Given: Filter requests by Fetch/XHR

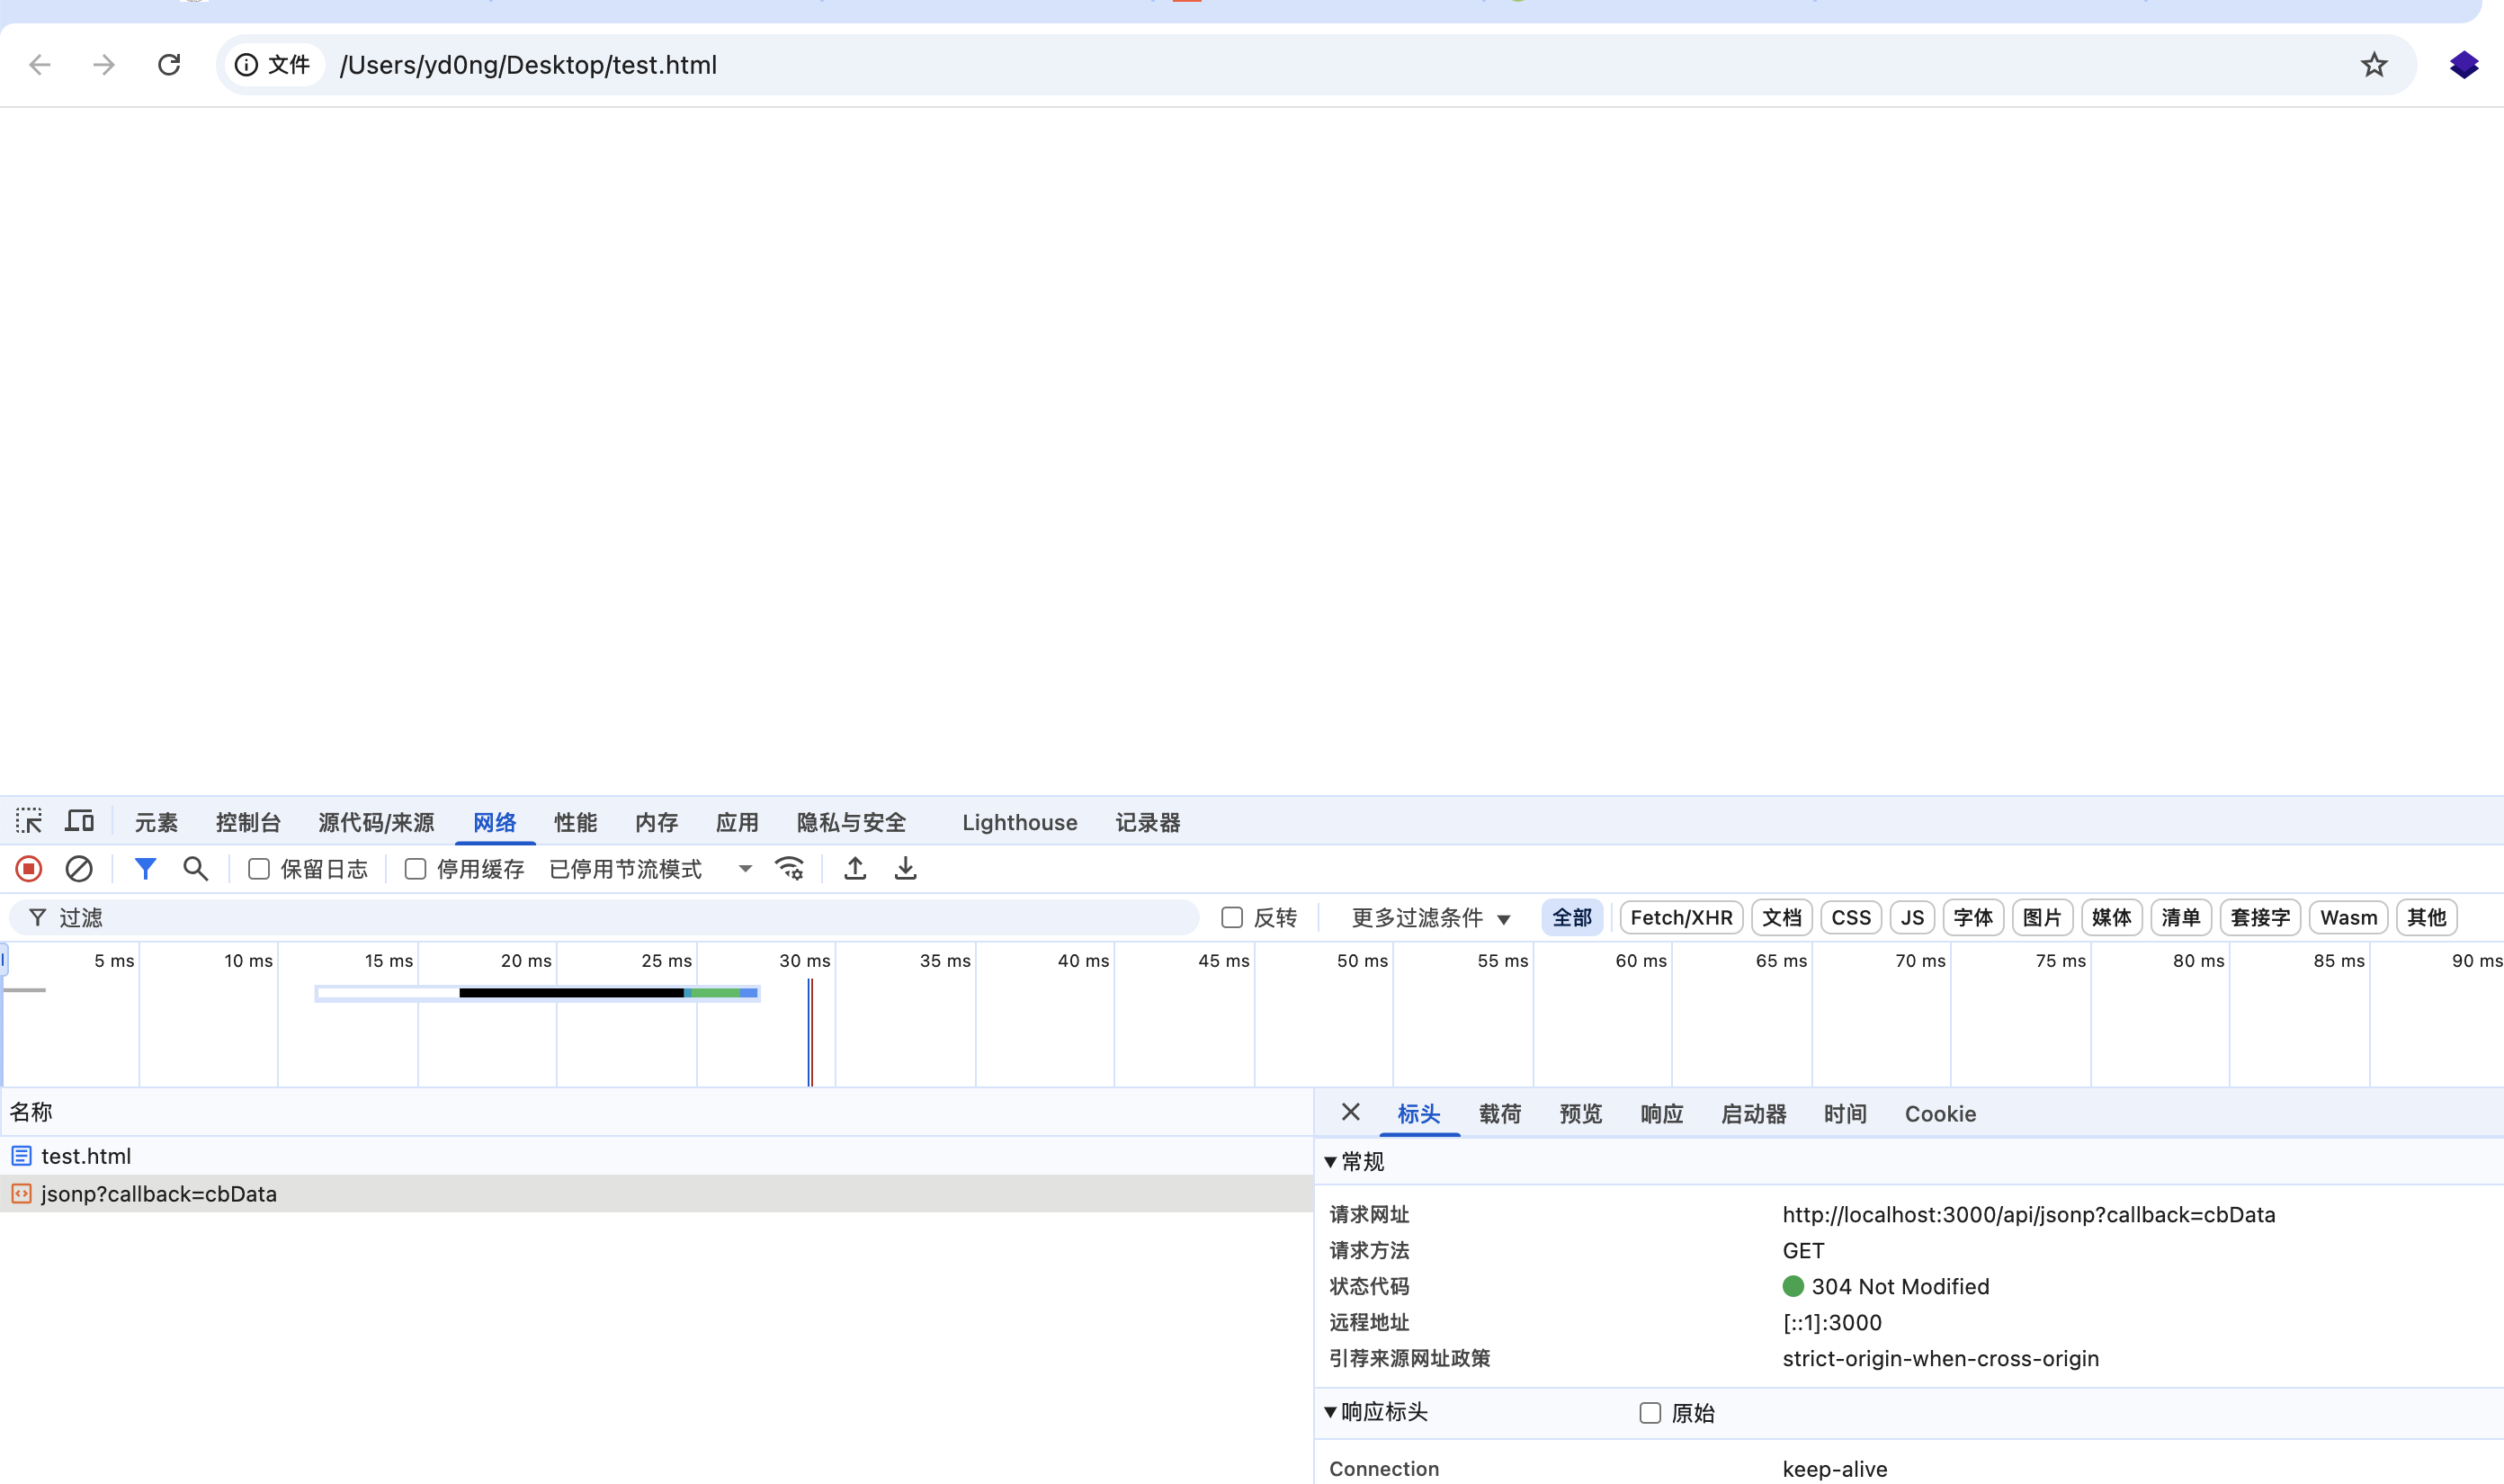Looking at the screenshot, I should coord(1681,918).
